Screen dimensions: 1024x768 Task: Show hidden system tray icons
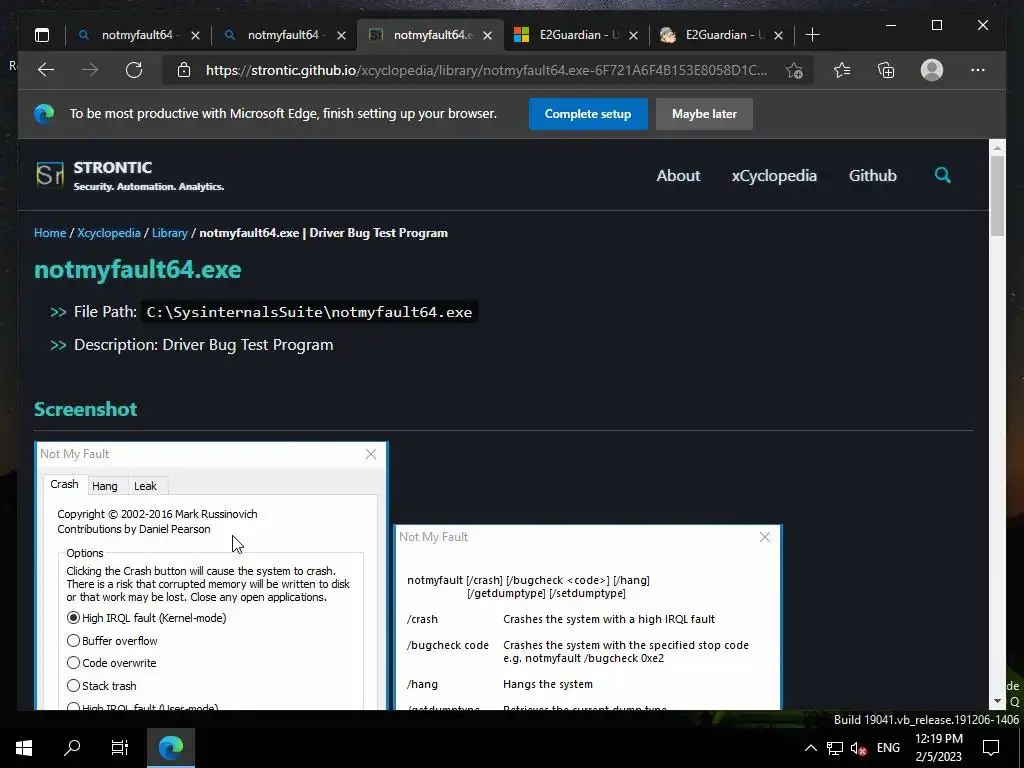[x=810, y=748]
